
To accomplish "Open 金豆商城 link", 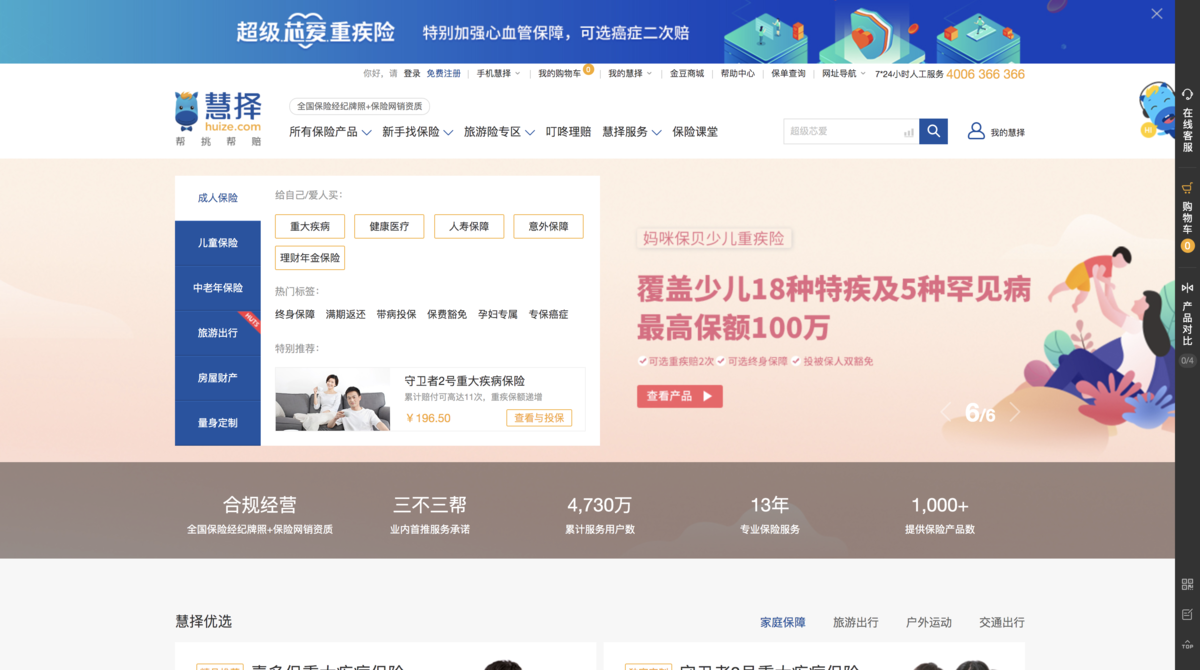I will [687, 74].
